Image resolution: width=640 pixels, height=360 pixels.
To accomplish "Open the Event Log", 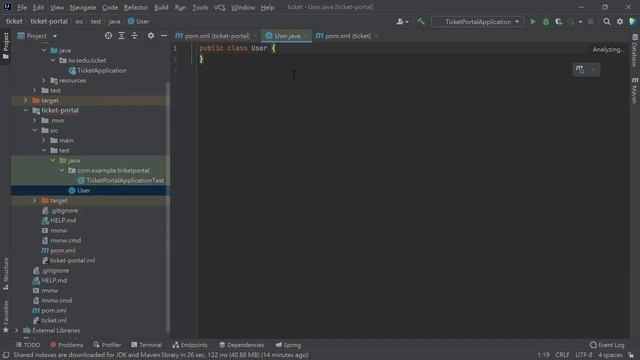I will pos(607,345).
